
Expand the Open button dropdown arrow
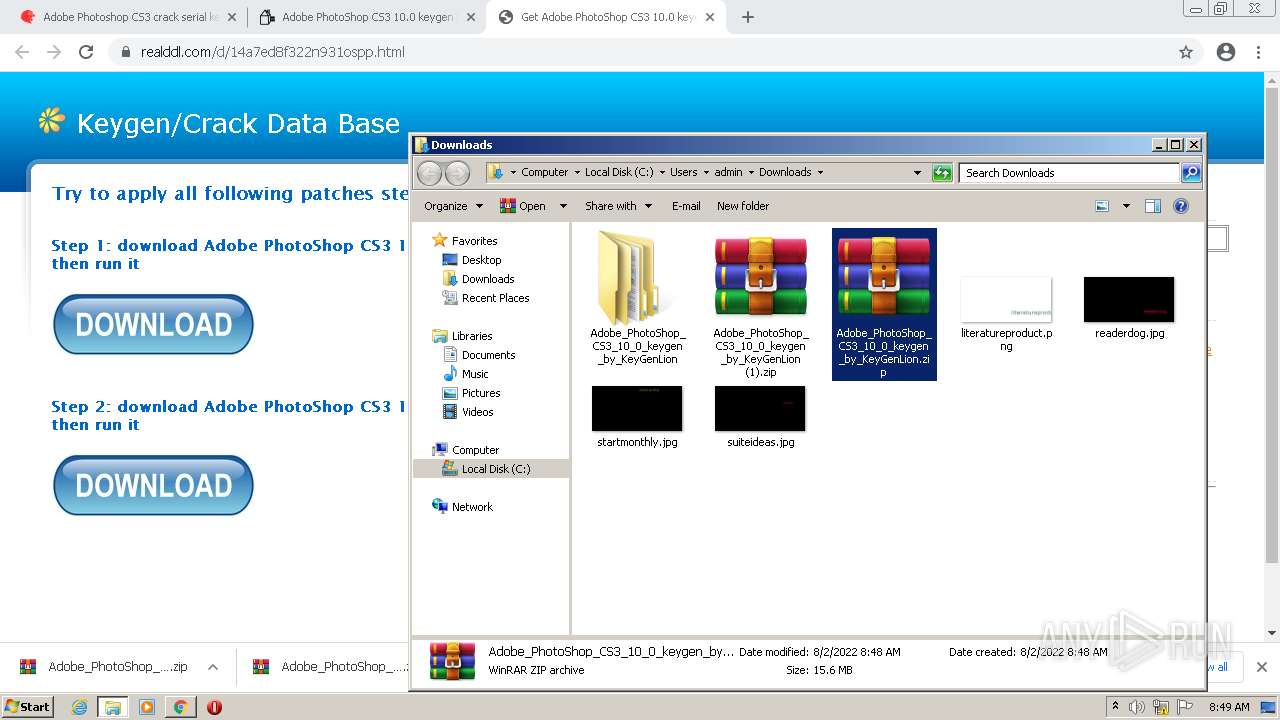click(563, 206)
